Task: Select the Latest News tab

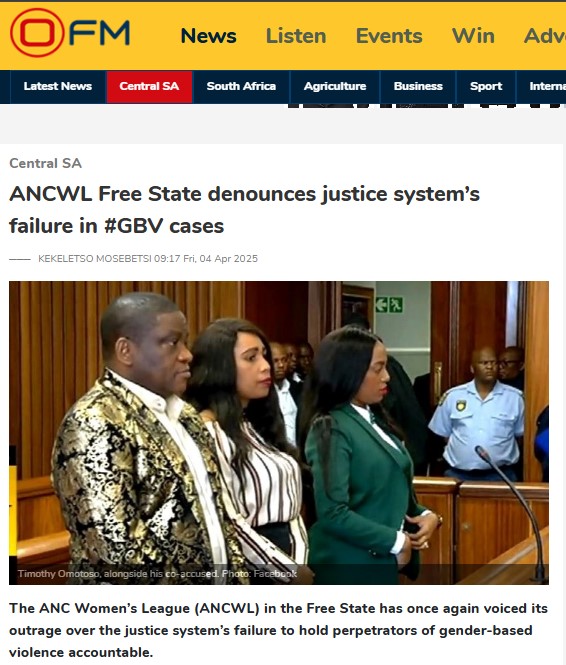Action: 58,87
